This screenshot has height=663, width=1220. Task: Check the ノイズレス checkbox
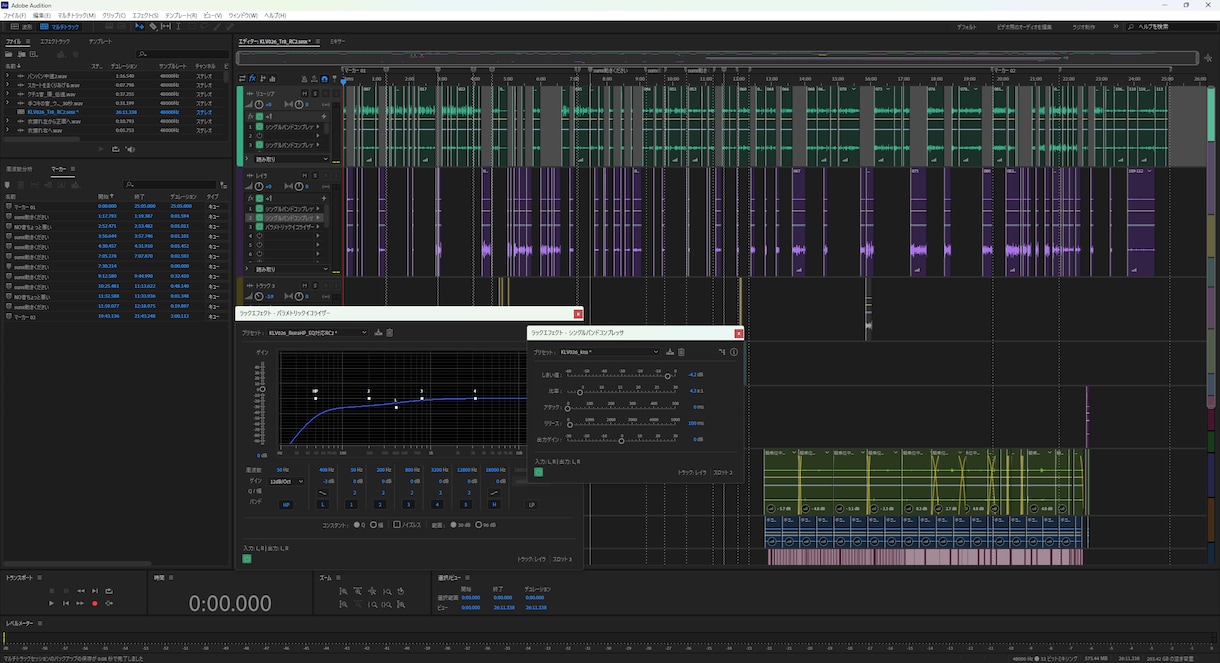[x=397, y=524]
